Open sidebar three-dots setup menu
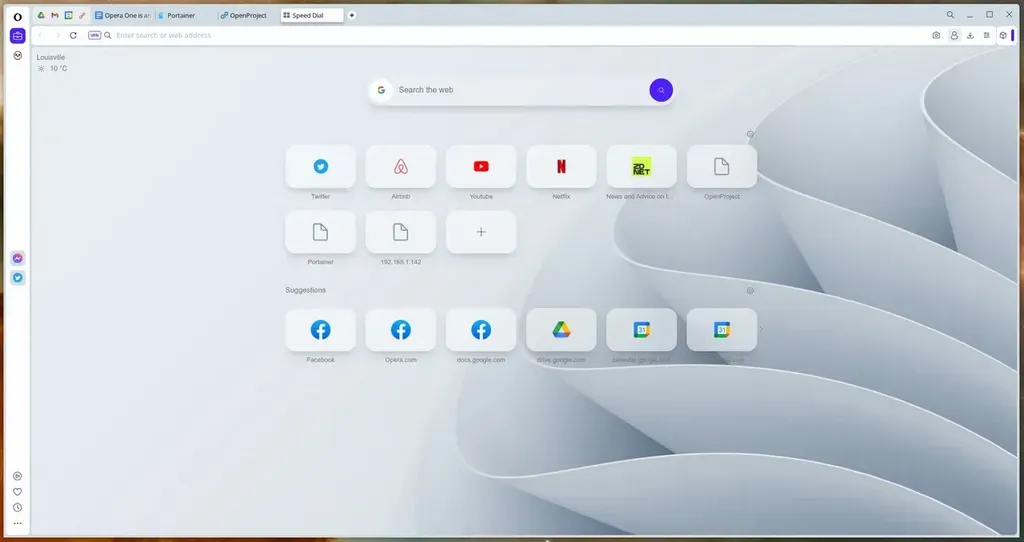This screenshot has height=542, width=1024. 18,523
